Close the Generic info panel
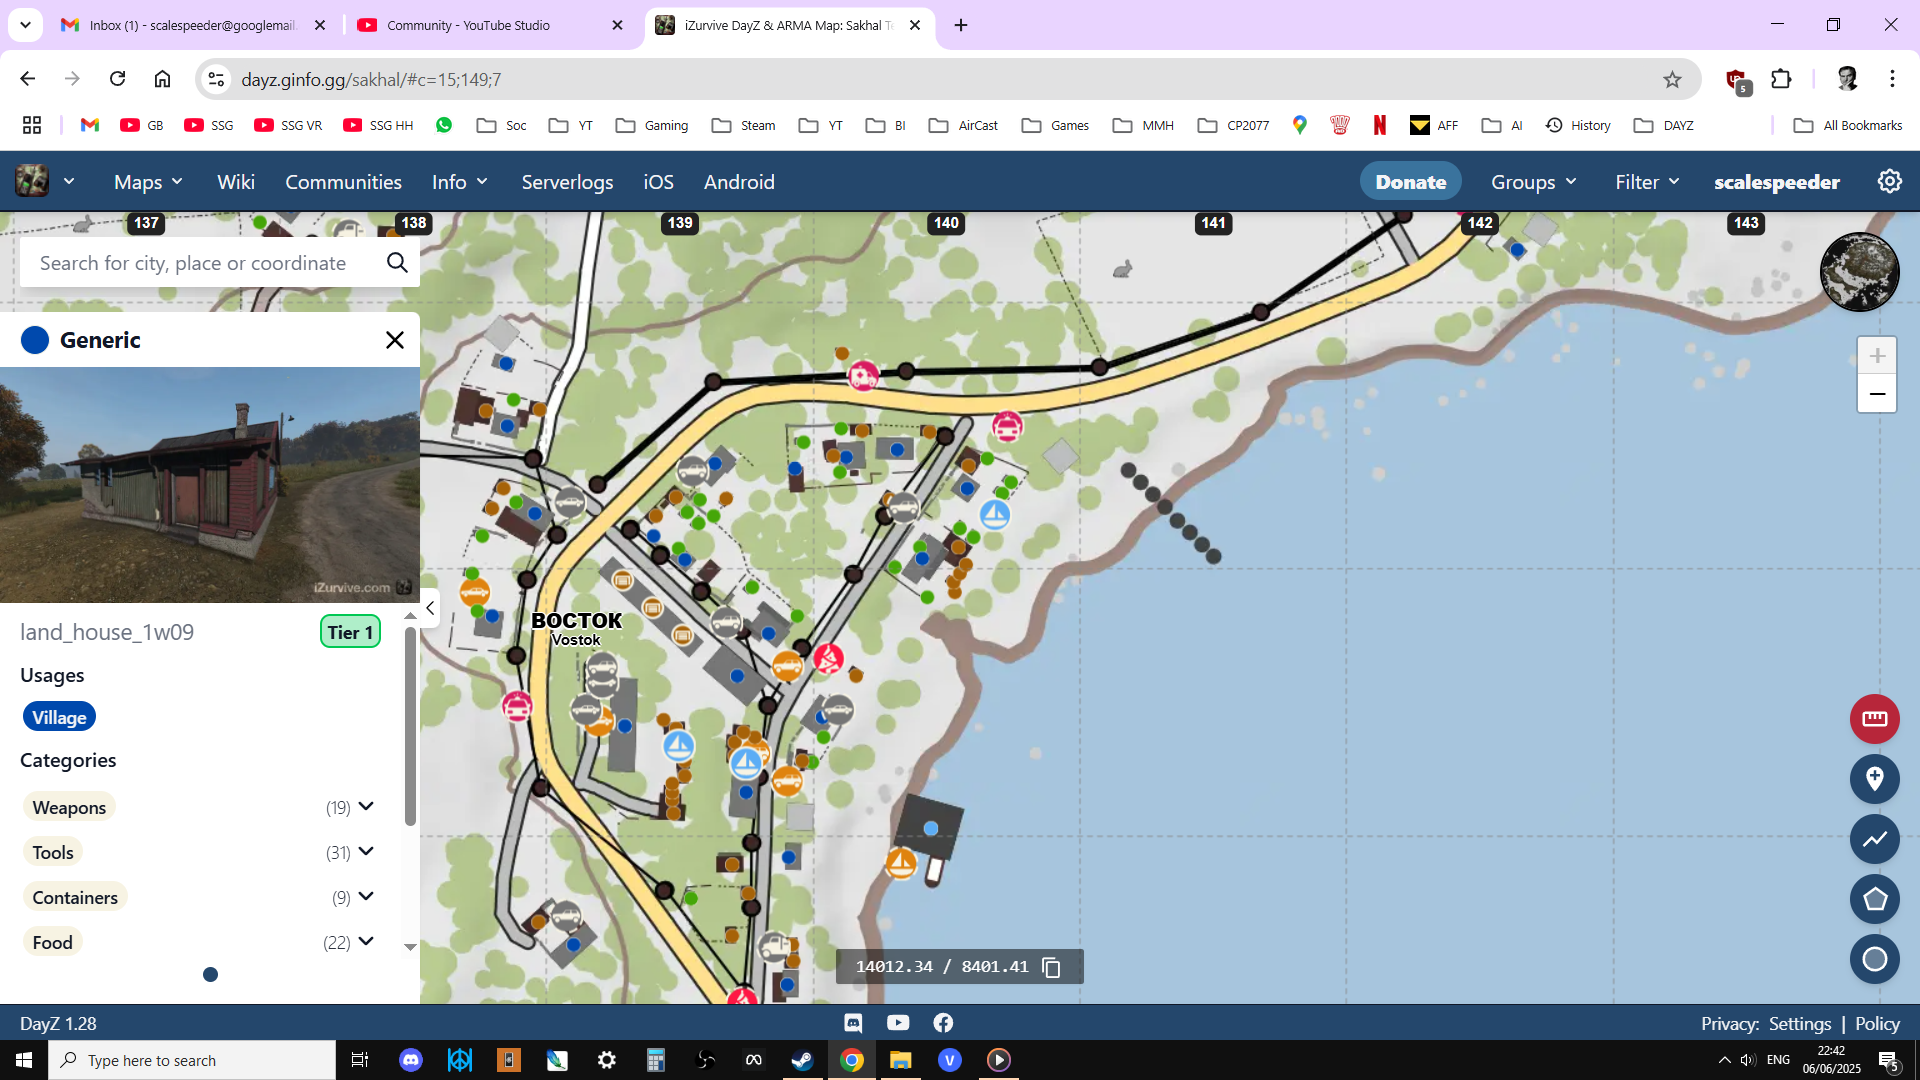The image size is (1920, 1080). pos(395,340)
